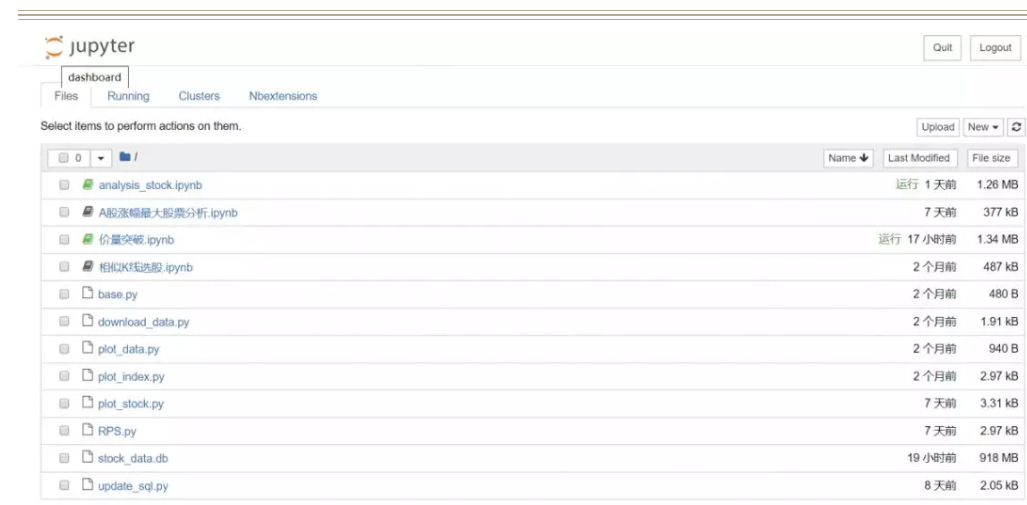Check the box for 价量突破.ipynb

(x=64, y=240)
